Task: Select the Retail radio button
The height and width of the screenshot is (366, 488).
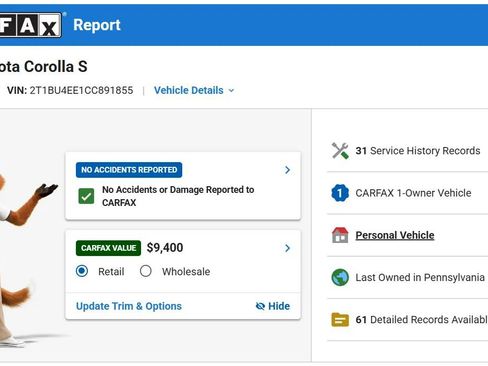Action: click(x=82, y=271)
